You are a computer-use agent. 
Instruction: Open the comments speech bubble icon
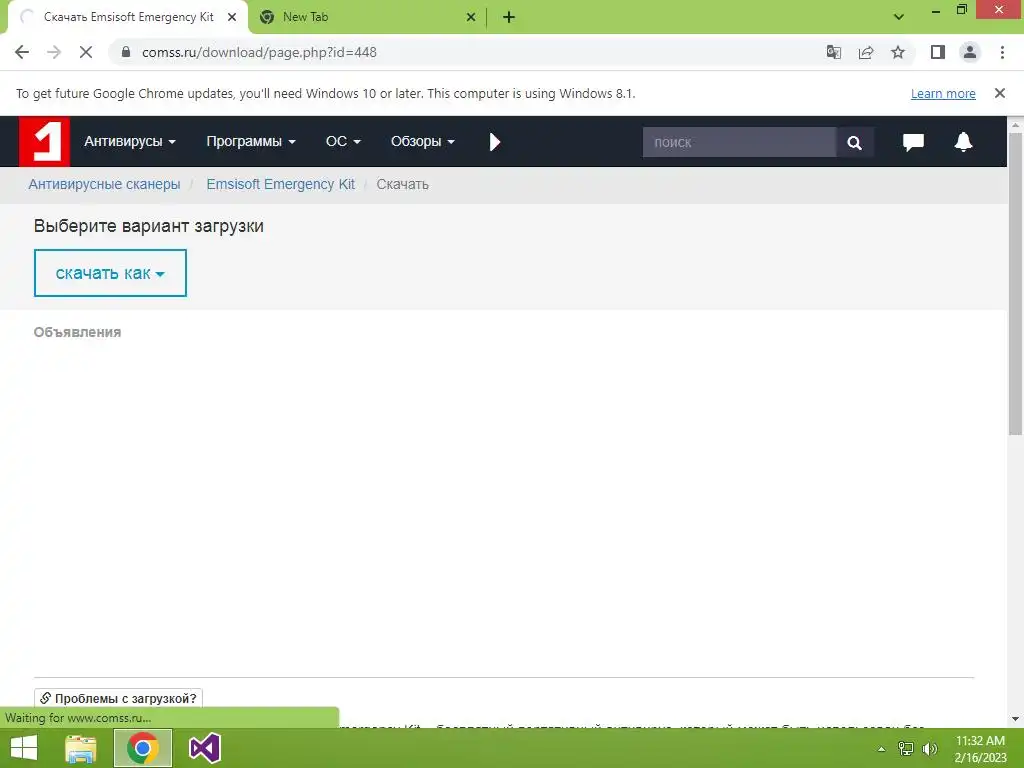pos(913,142)
